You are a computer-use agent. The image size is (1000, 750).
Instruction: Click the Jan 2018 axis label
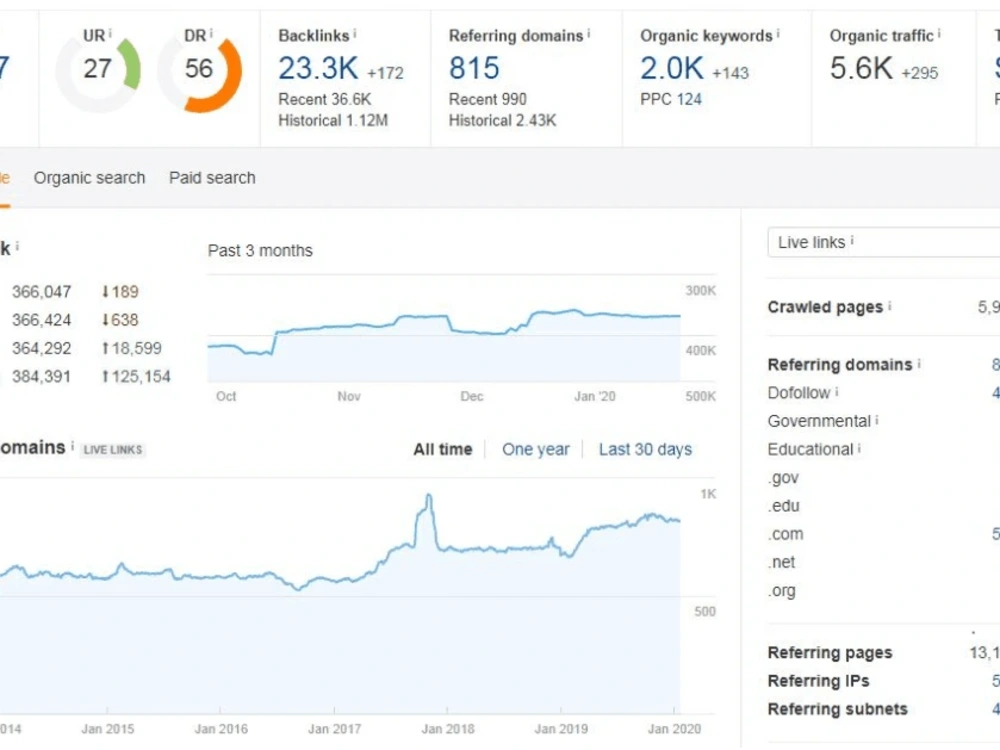pyautogui.click(x=448, y=728)
